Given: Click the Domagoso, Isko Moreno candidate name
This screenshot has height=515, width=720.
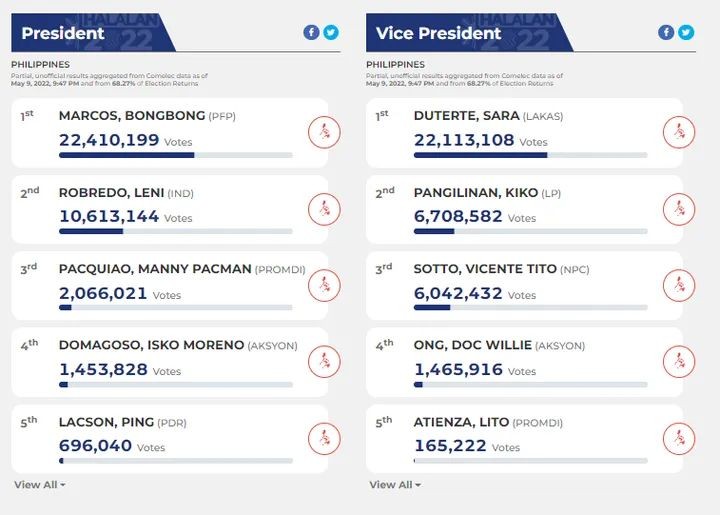Looking at the screenshot, I should point(152,345).
